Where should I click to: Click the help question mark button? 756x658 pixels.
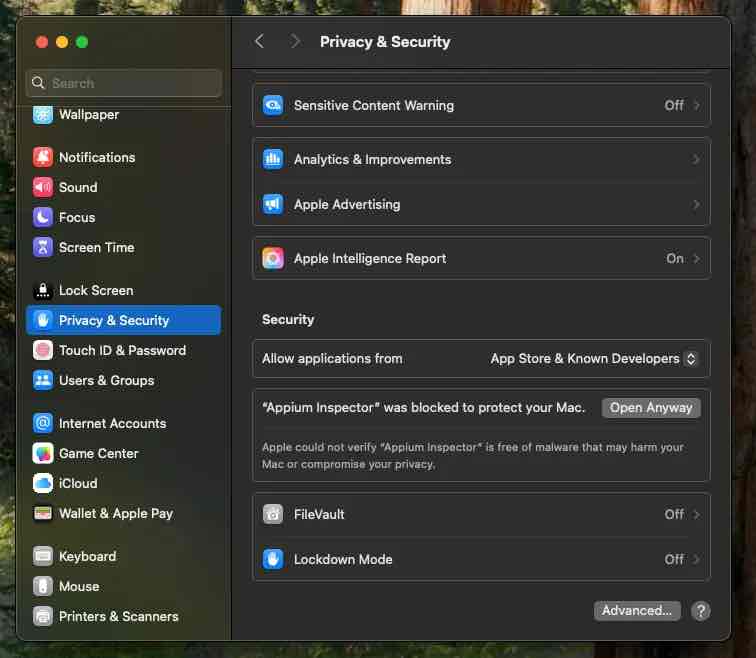pyautogui.click(x=701, y=611)
